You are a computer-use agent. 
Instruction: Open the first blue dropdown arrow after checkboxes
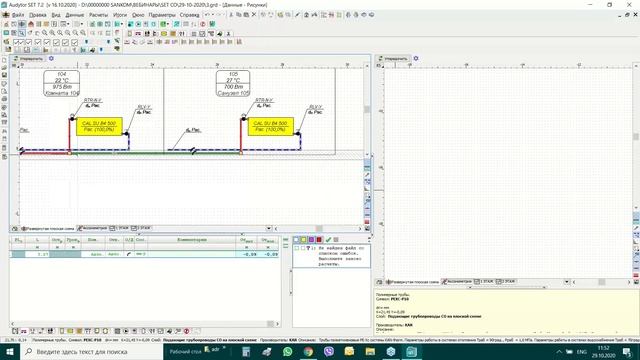(x=87, y=42)
